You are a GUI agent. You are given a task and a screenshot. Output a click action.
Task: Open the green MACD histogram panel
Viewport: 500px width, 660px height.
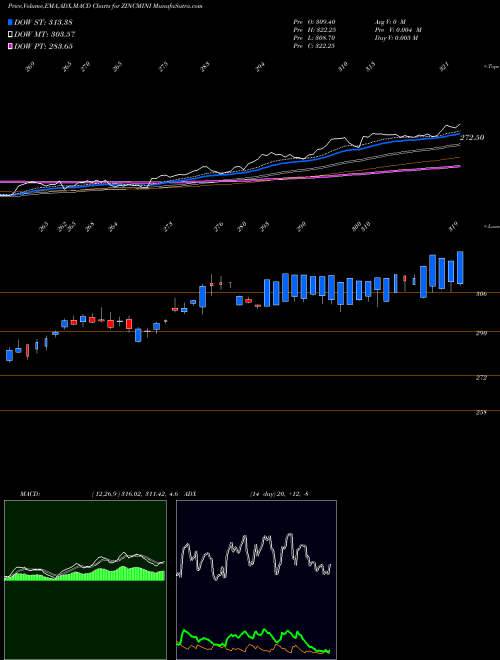point(85,580)
